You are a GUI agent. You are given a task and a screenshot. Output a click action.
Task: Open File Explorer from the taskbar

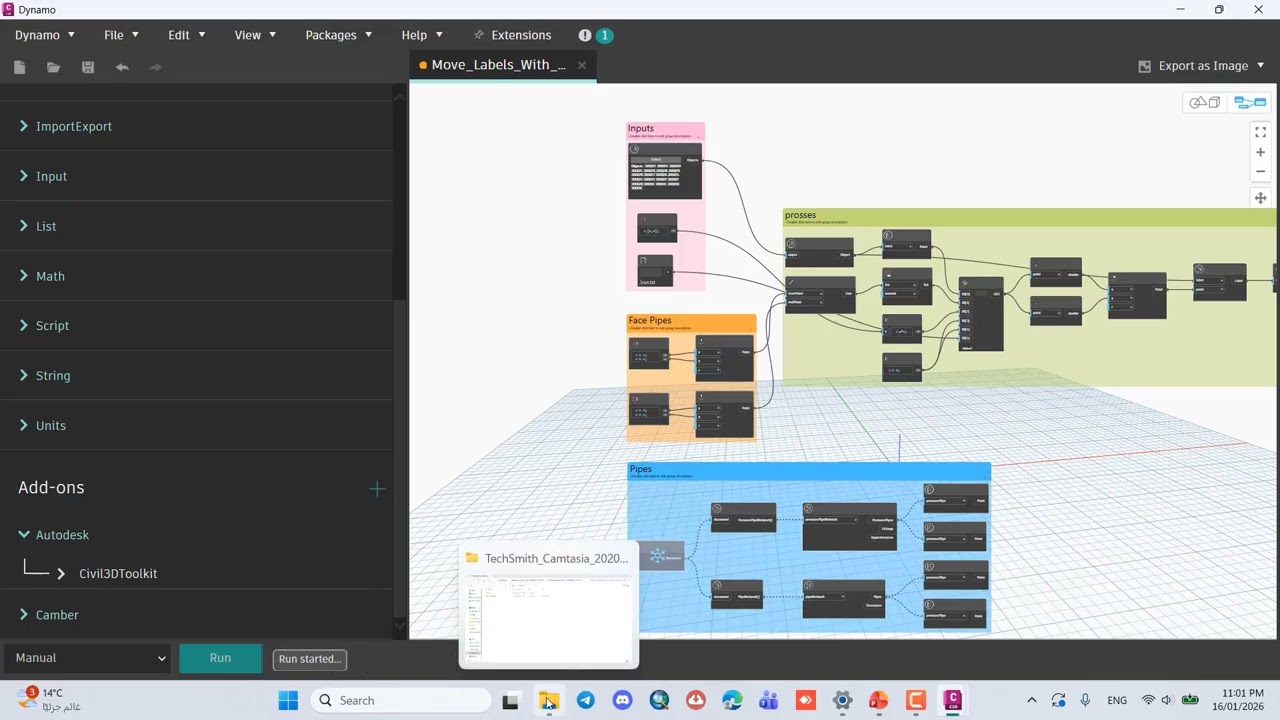point(549,700)
